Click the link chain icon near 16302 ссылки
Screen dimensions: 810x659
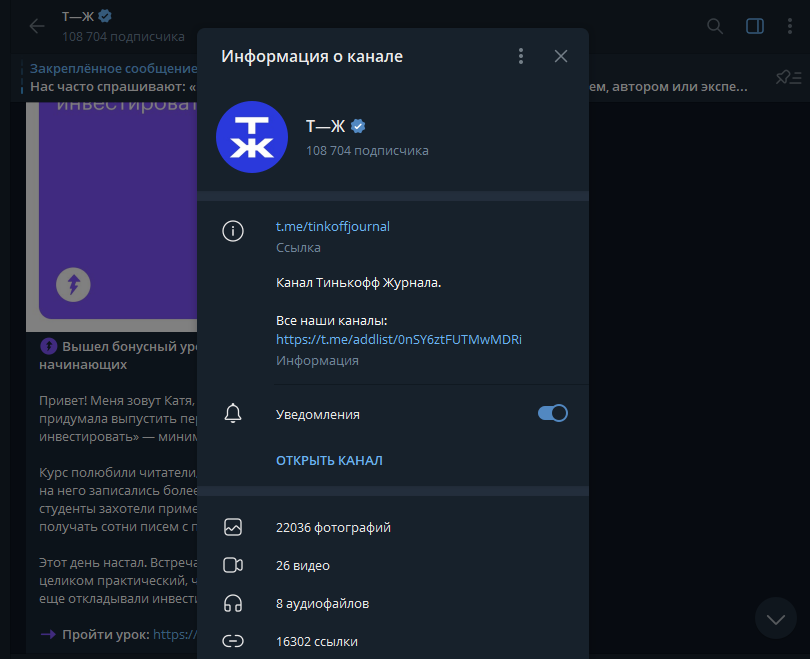[233, 640]
